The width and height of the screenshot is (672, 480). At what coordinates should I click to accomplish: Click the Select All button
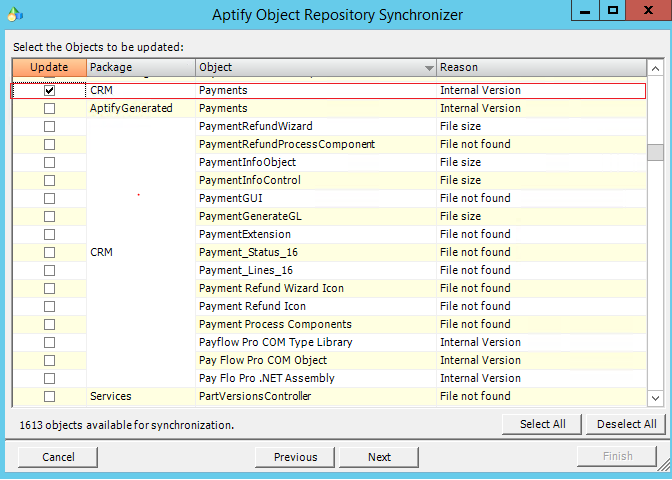point(542,424)
